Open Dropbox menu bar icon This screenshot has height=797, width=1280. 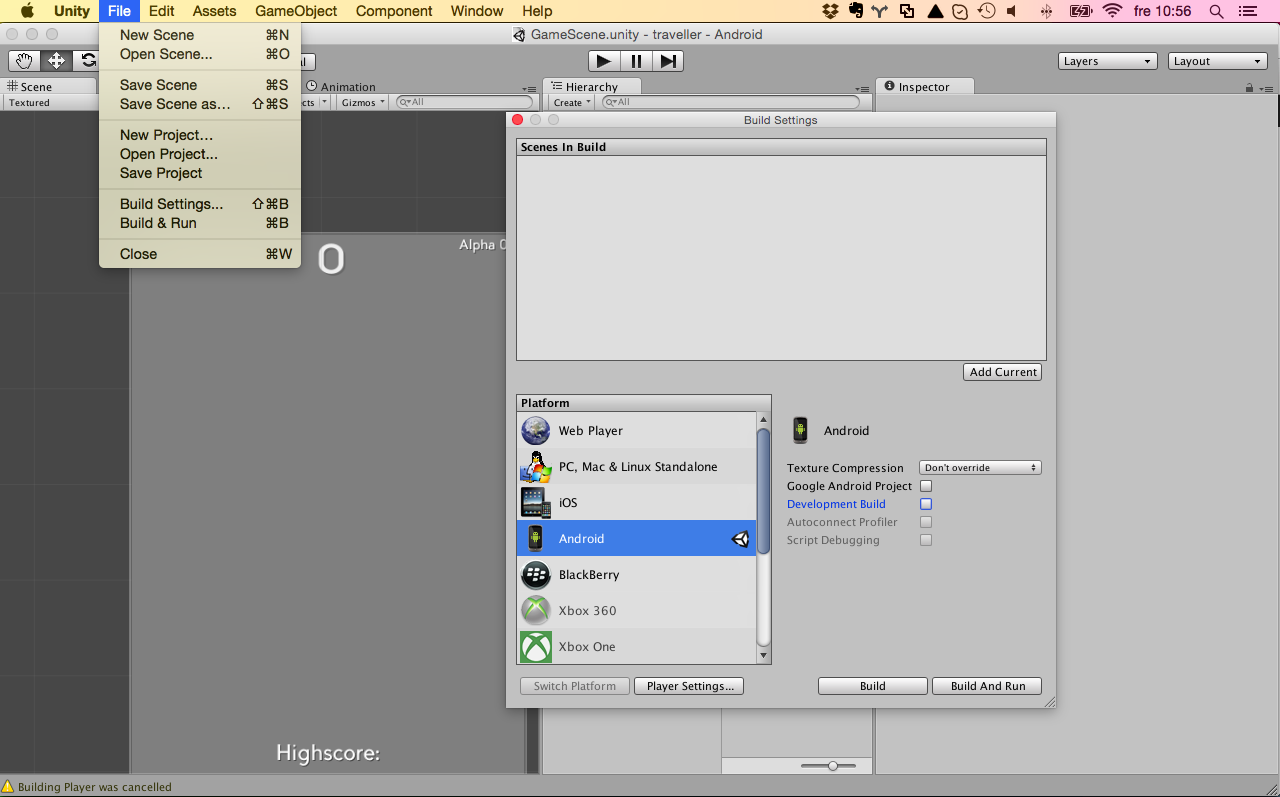(830, 11)
